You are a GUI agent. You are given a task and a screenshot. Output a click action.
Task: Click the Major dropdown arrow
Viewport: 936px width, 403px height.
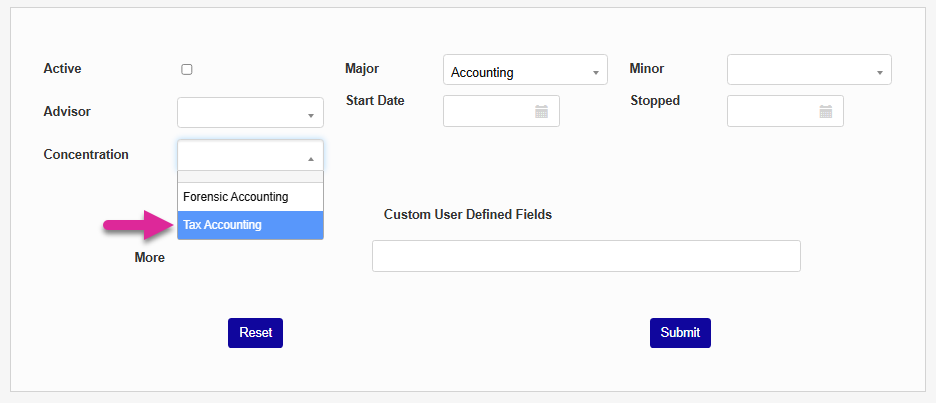595,73
